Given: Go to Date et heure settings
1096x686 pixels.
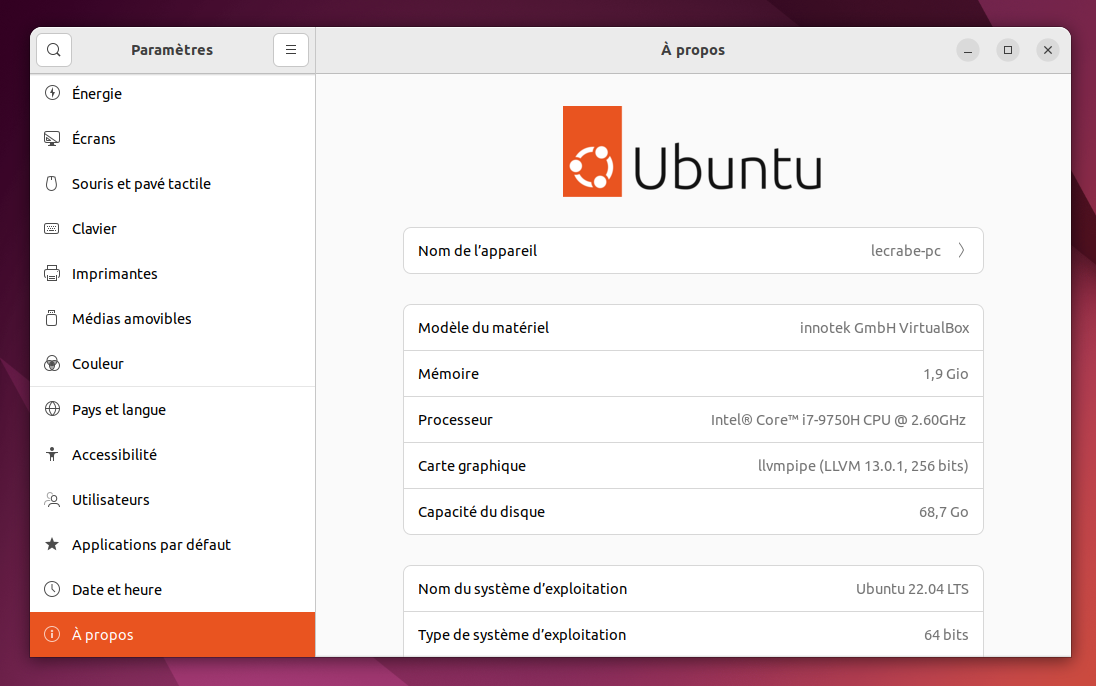Looking at the screenshot, I should pyautogui.click(x=173, y=589).
